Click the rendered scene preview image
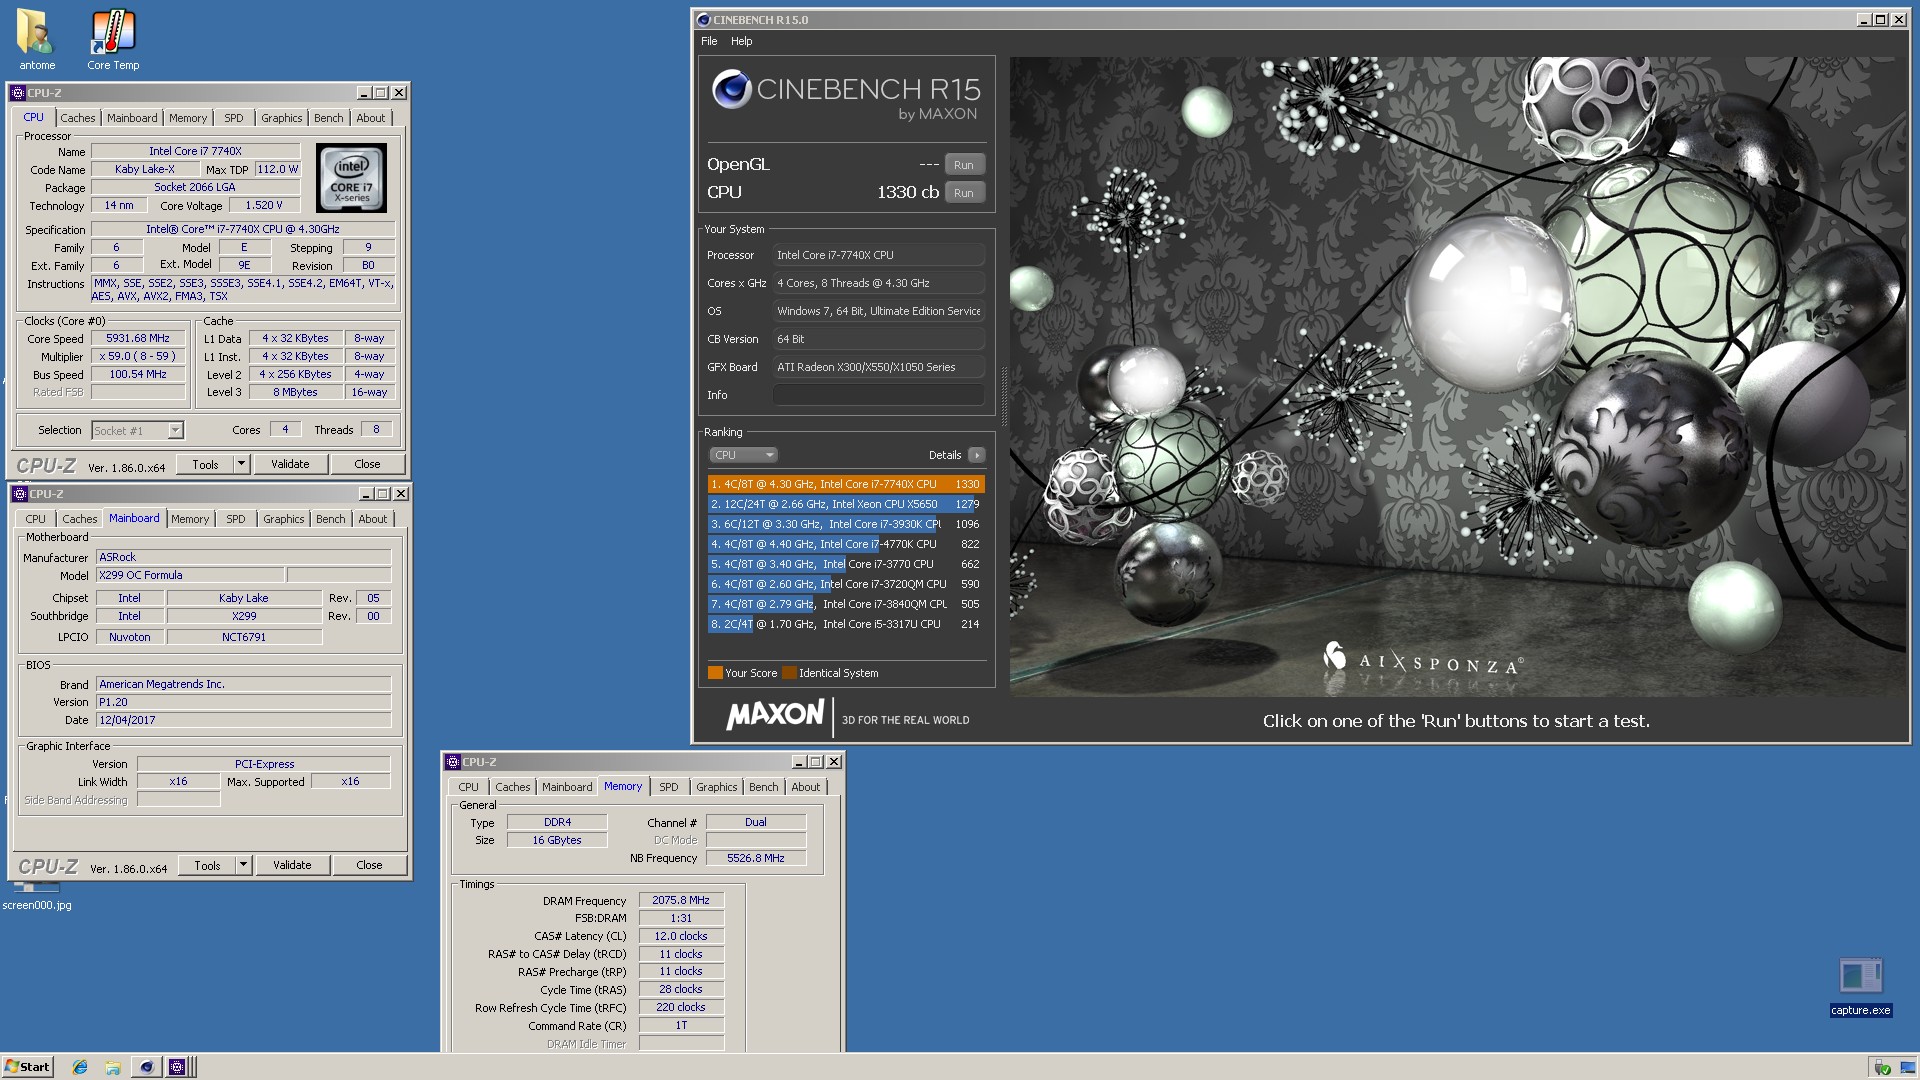 pos(1458,376)
